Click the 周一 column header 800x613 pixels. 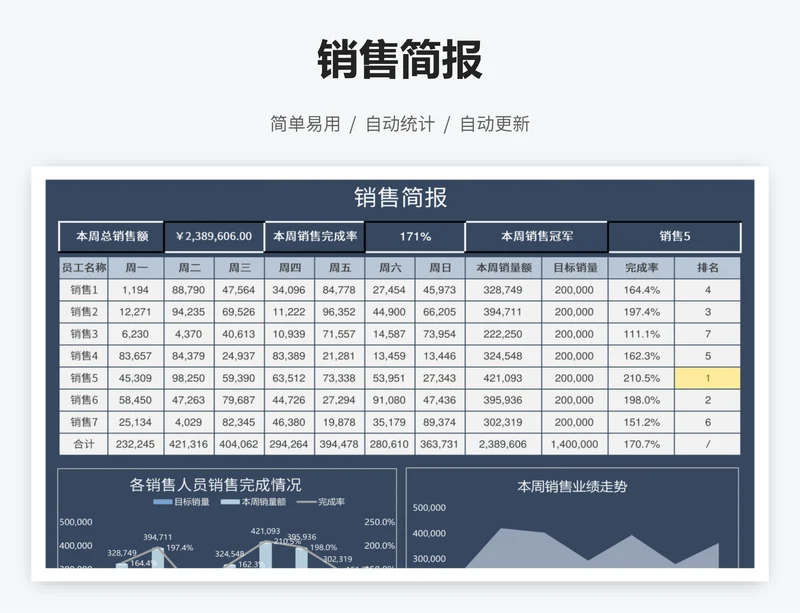136,267
